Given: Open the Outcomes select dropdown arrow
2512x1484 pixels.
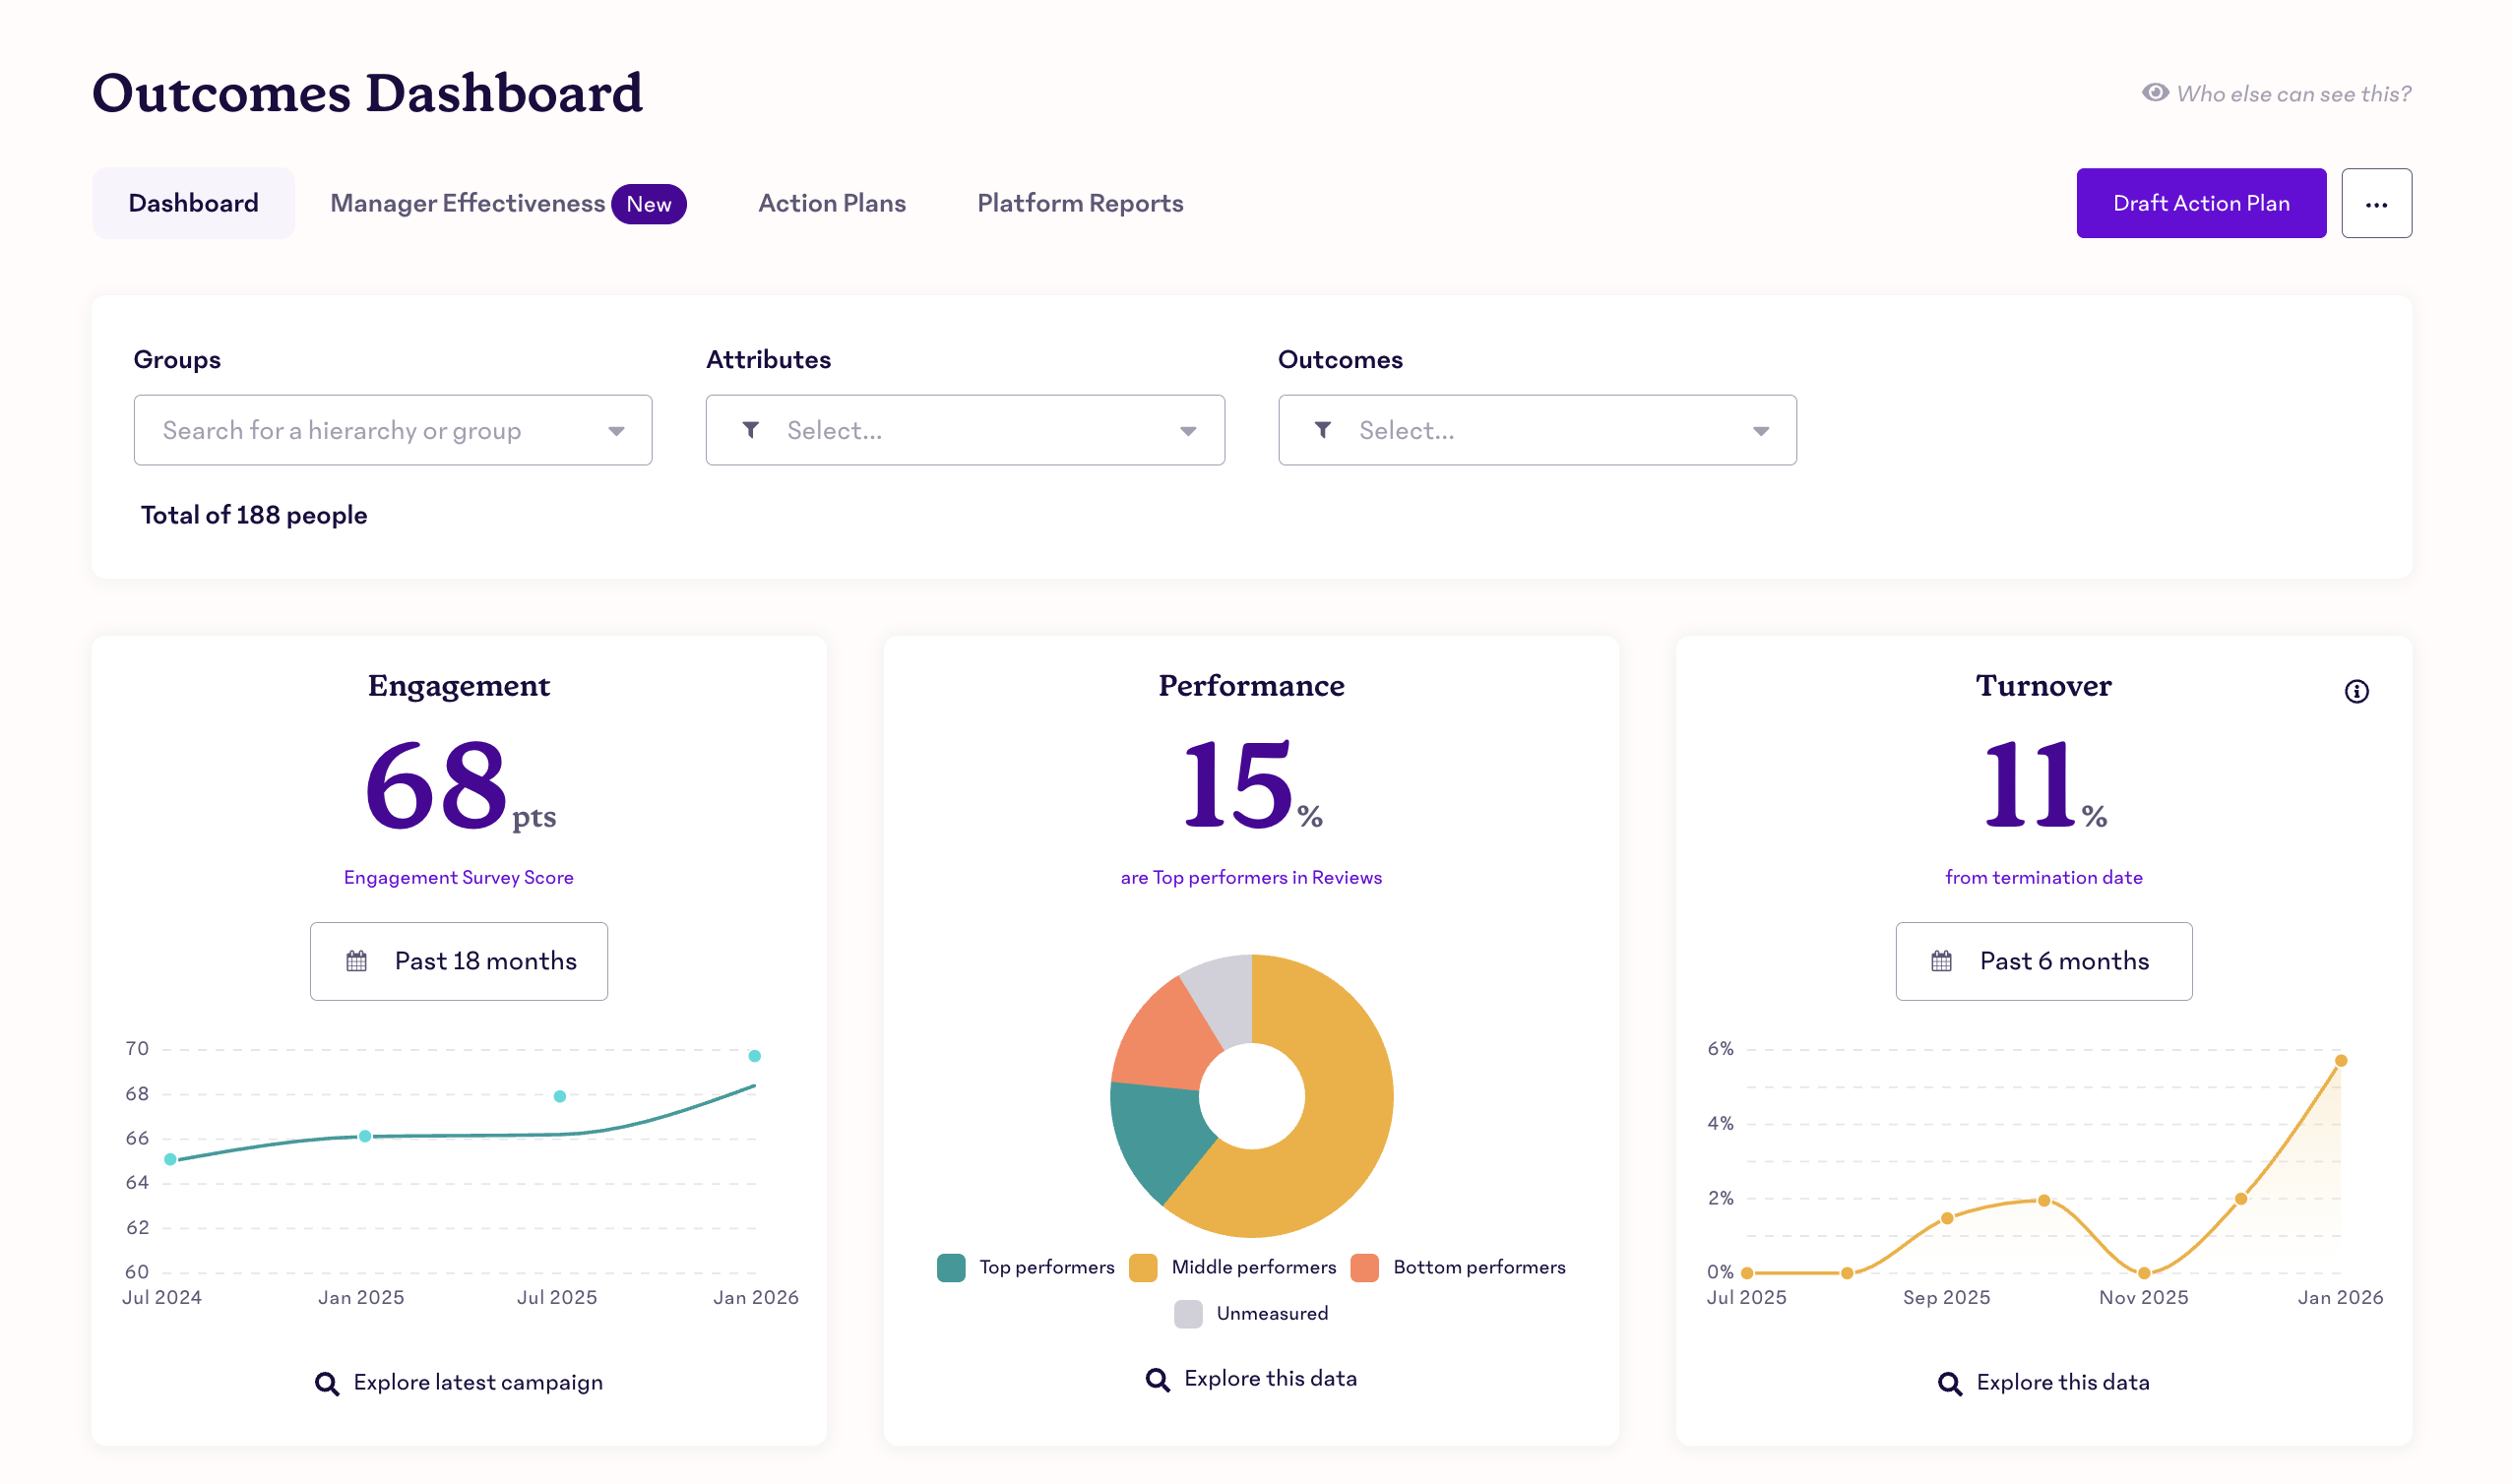Looking at the screenshot, I should click(1760, 431).
